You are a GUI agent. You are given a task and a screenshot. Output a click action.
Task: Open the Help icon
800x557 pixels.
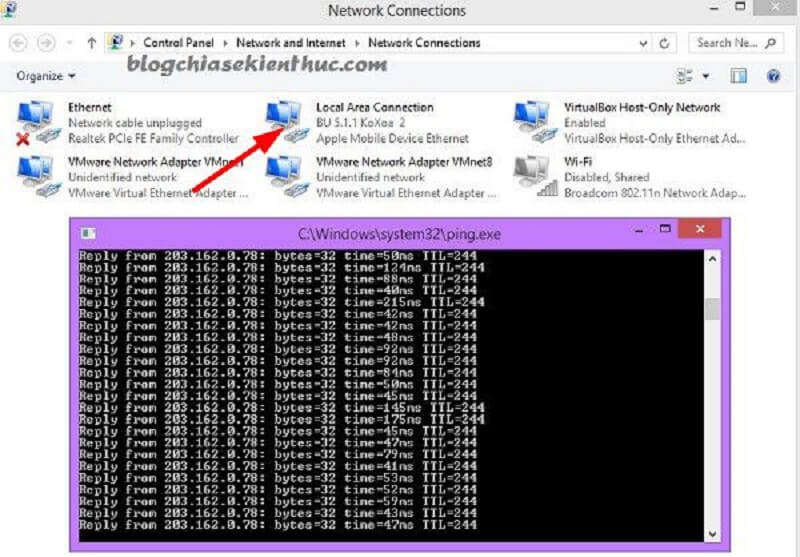pyautogui.click(x=773, y=76)
